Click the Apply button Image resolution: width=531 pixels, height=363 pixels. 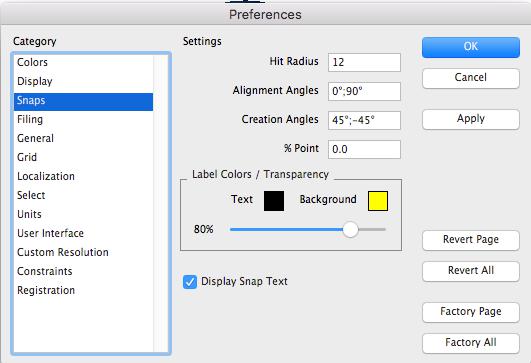point(471,119)
